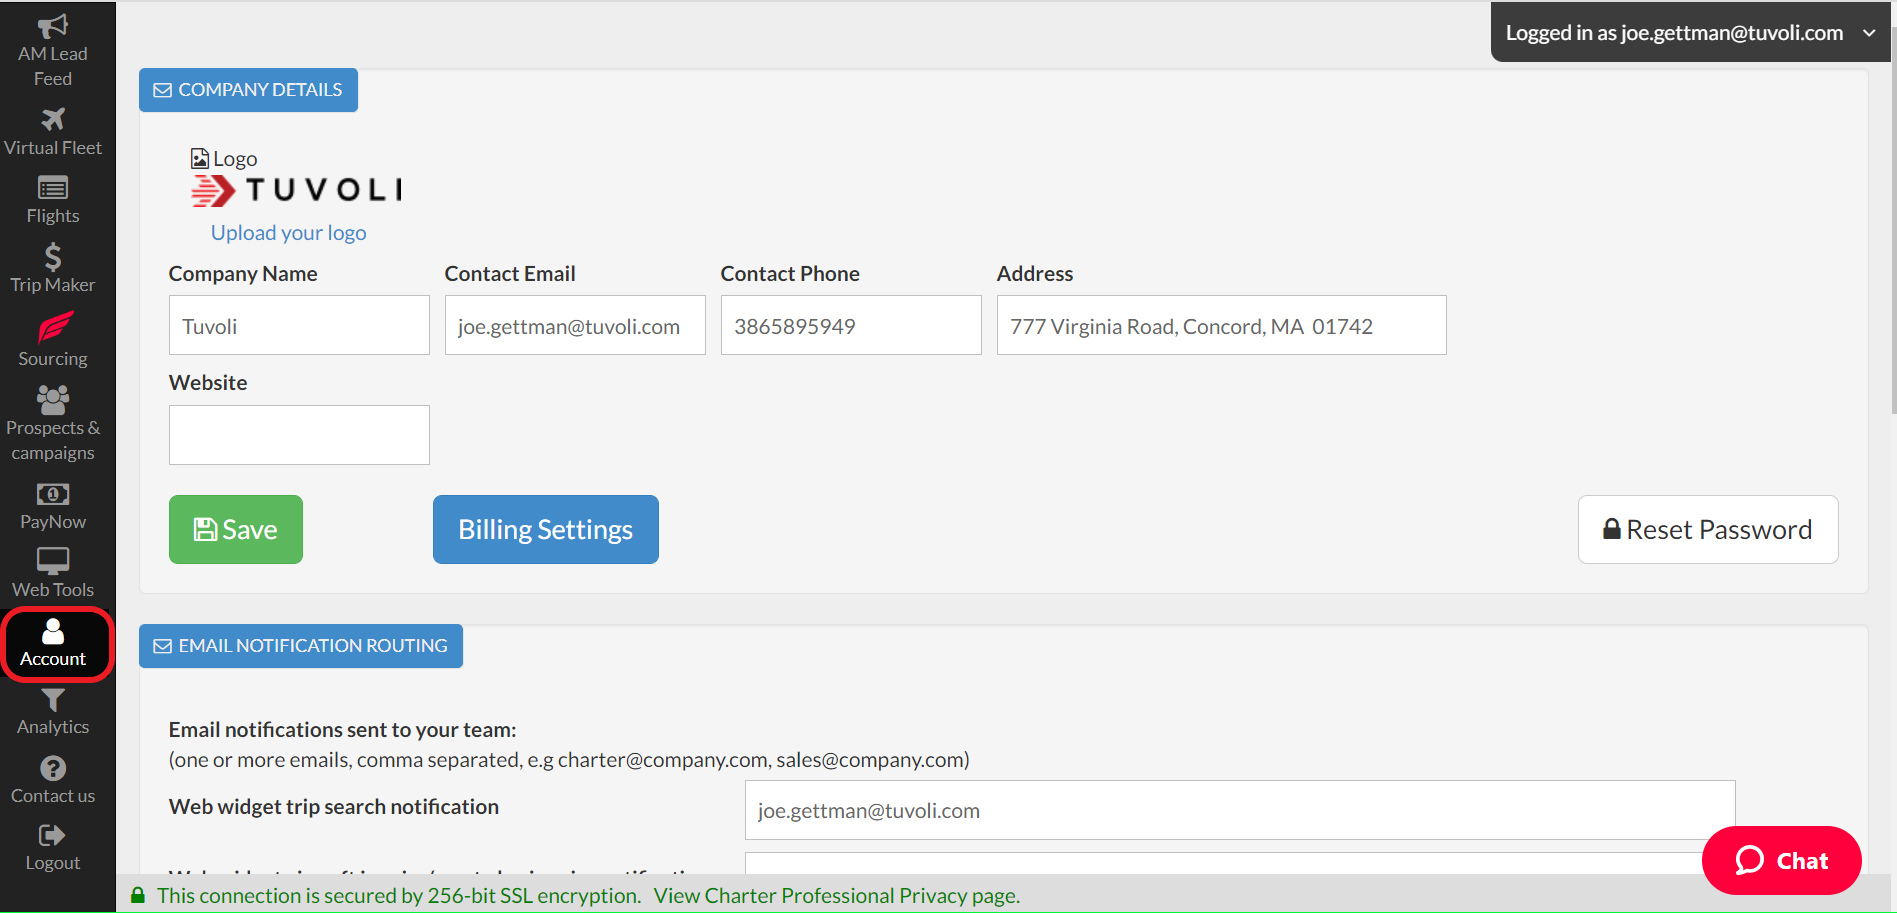Open Analytics funnel icon

(x=53, y=700)
